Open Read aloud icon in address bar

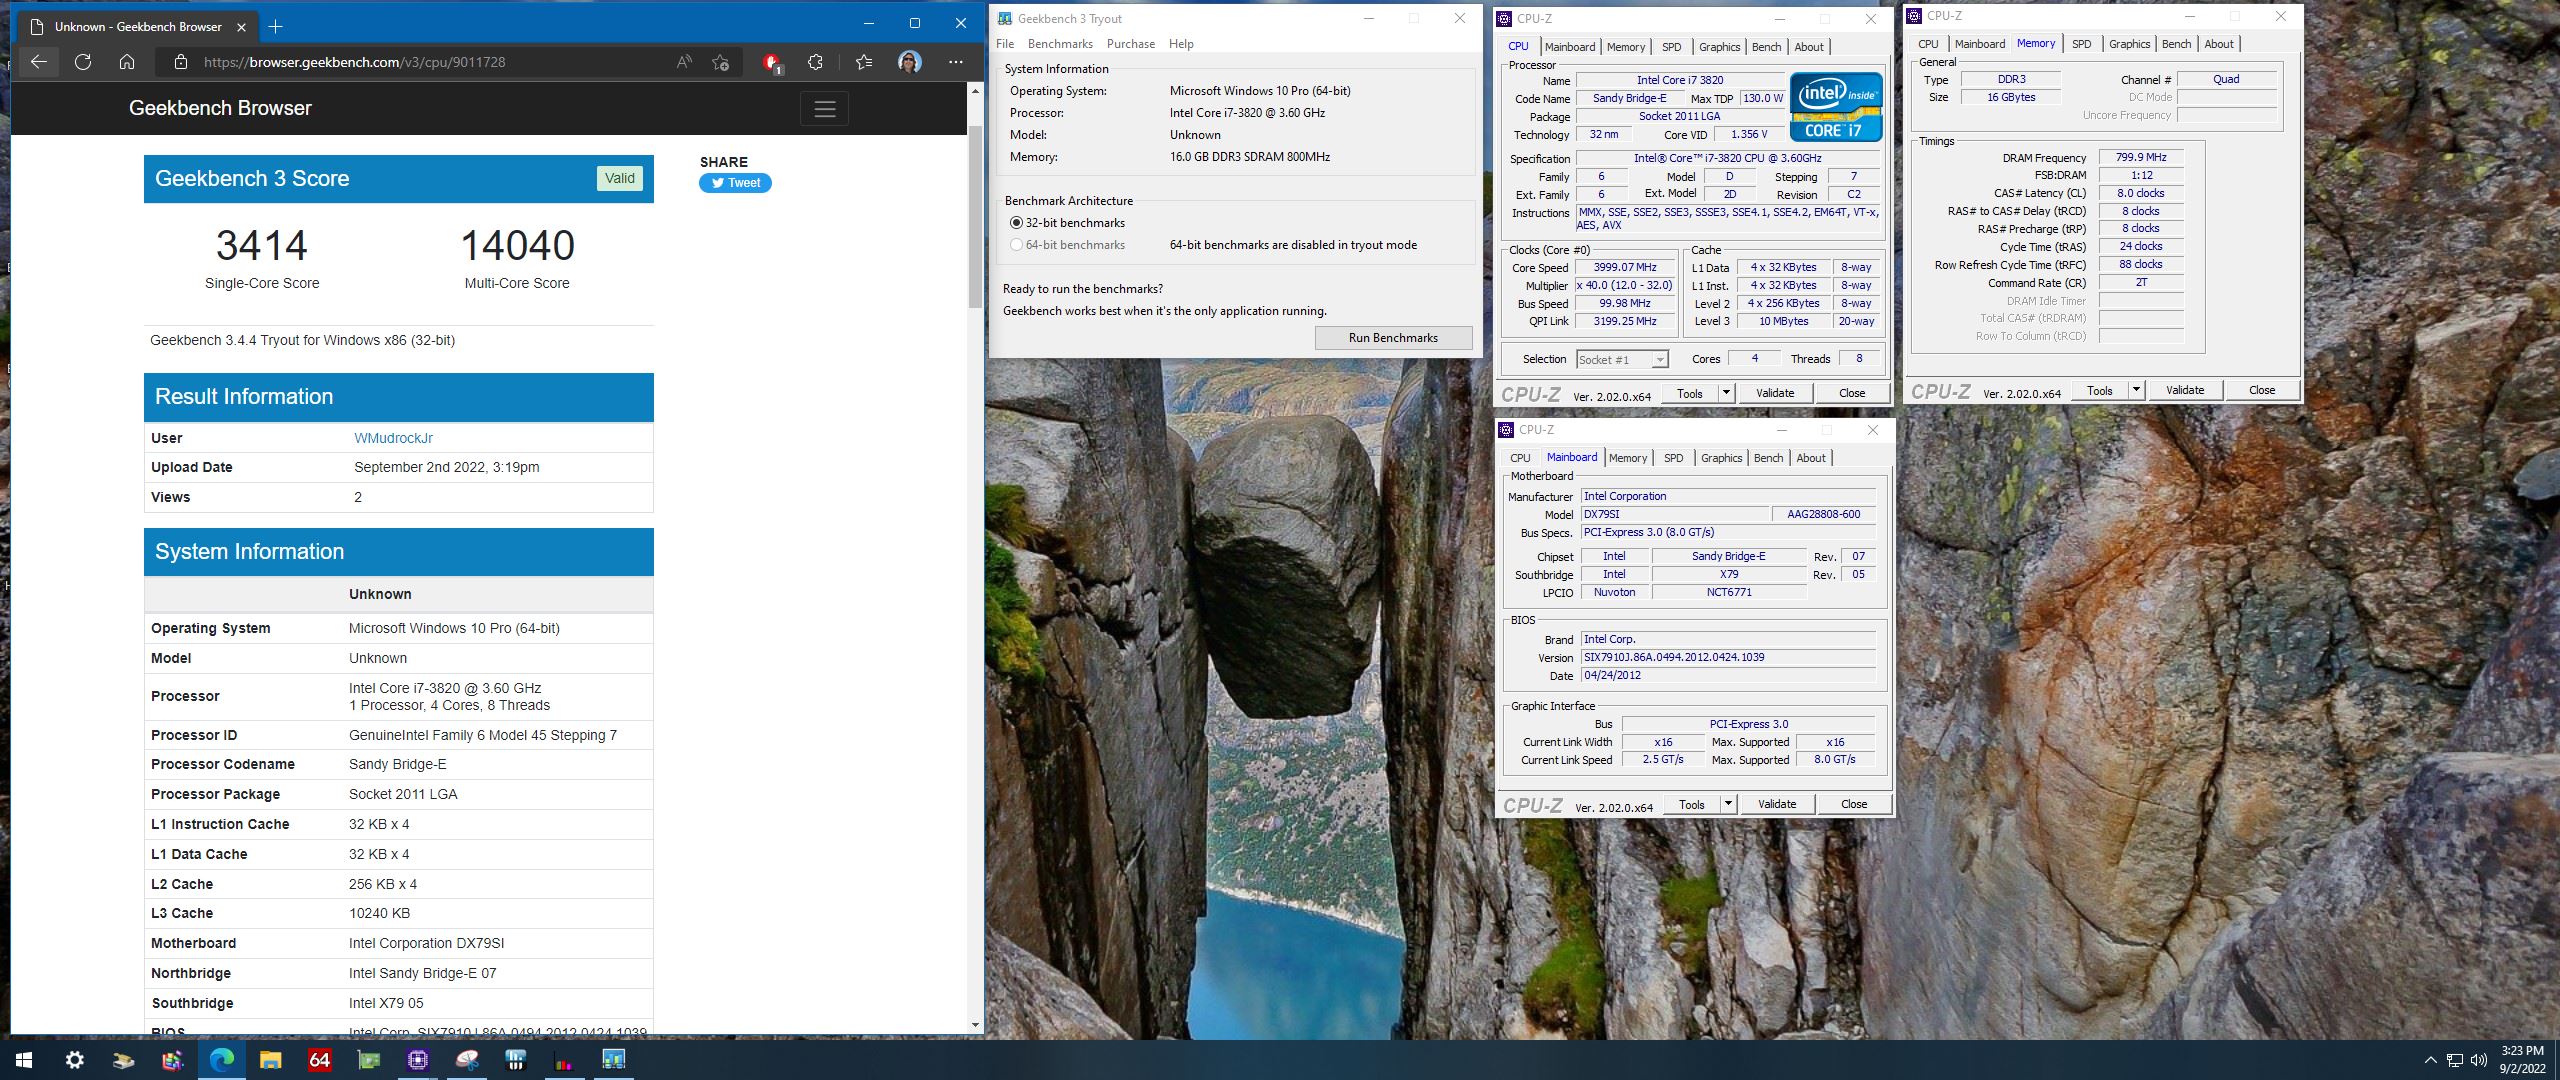(x=684, y=62)
